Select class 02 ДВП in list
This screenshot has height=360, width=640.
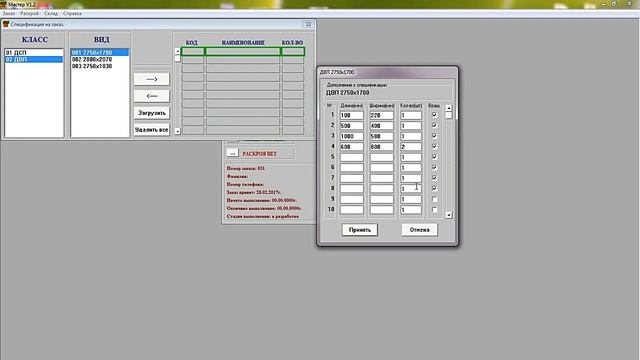pyautogui.click(x=34, y=59)
